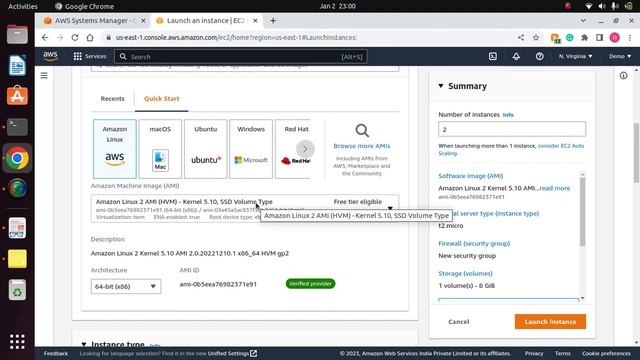The height and width of the screenshot is (360, 640).
Task: Choose the Amazon Linux AMI card
Action: [x=115, y=149]
